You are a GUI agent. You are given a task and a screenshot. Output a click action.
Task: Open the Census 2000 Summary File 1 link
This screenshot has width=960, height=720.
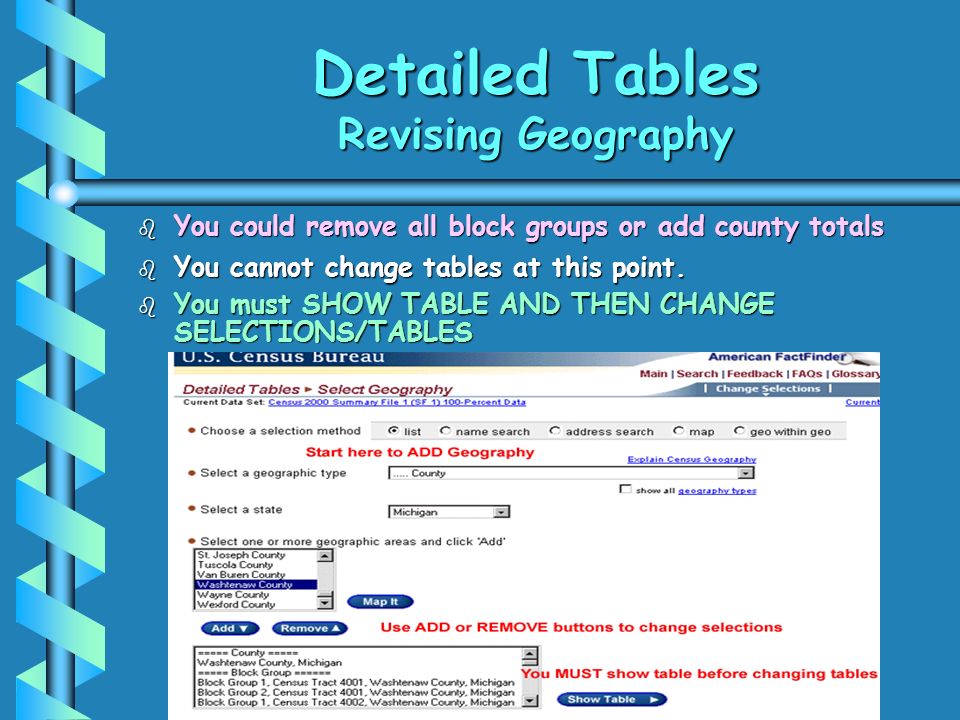click(x=397, y=402)
